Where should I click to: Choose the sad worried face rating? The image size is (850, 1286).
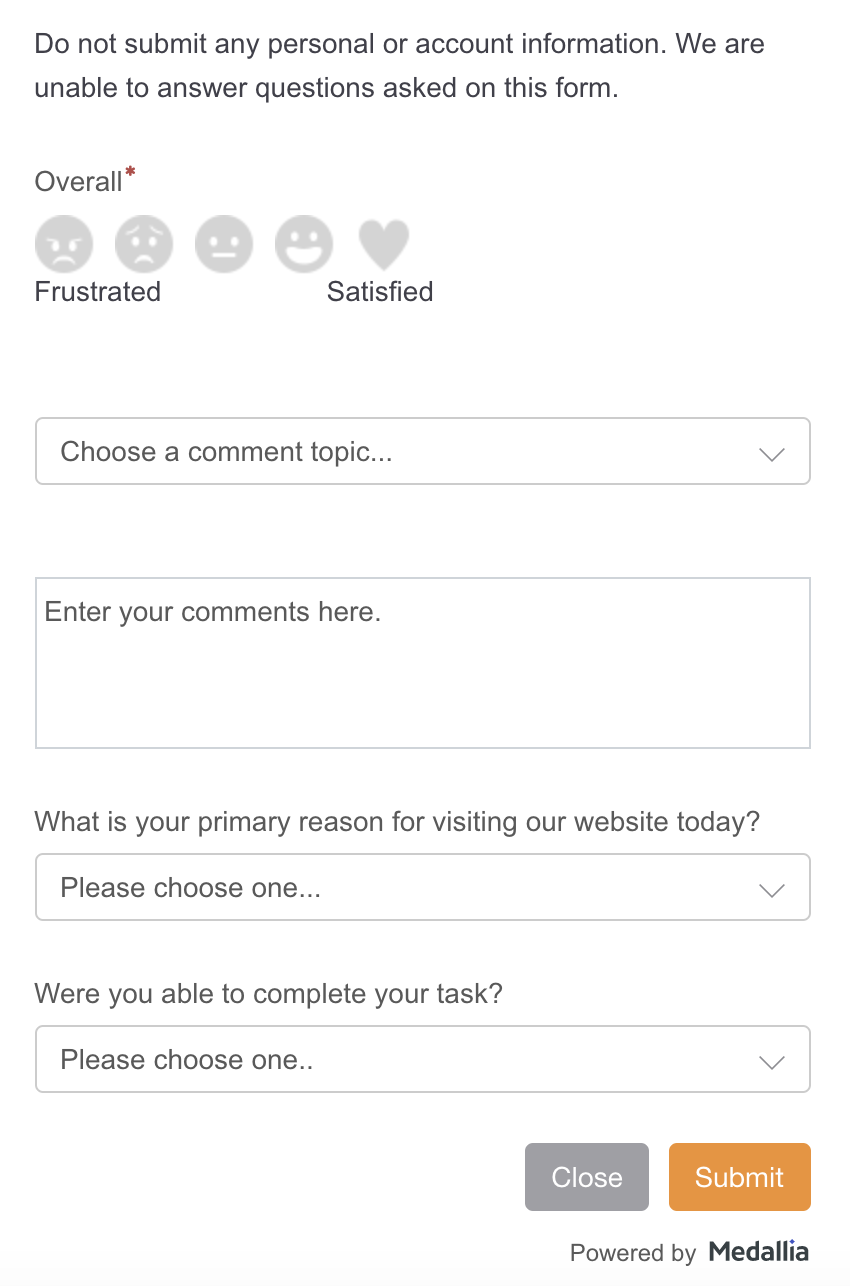tap(144, 244)
